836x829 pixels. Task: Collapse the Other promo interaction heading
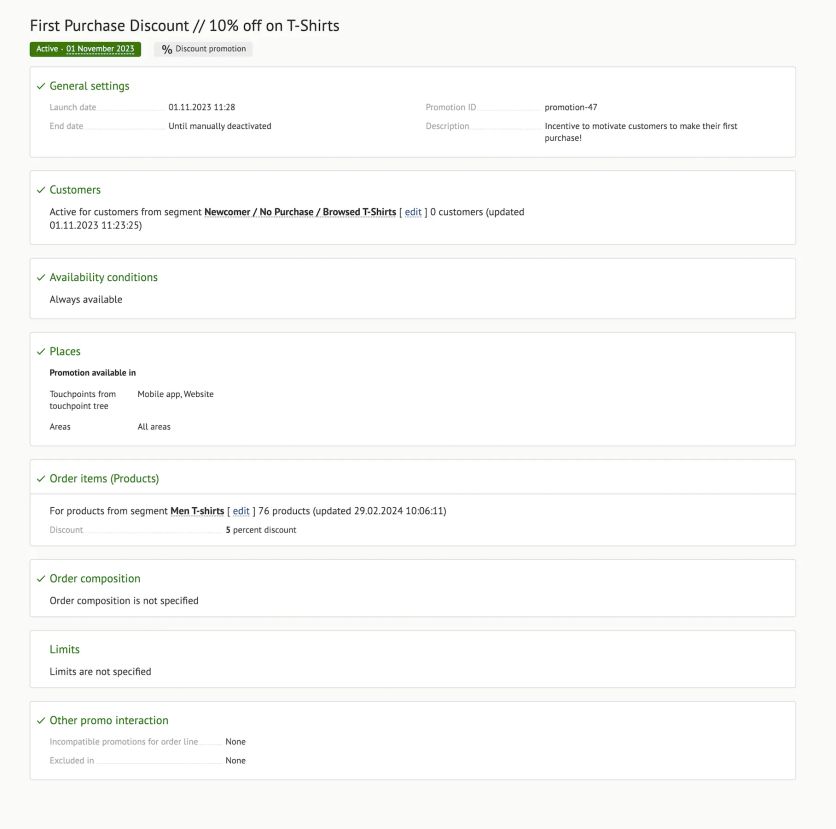point(109,720)
